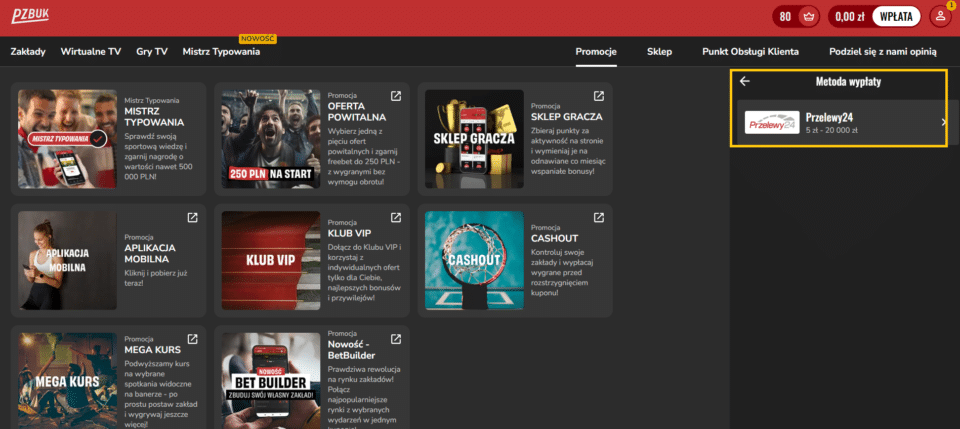Open the Mistrz Typowania promo image
The height and width of the screenshot is (429, 960).
[x=67, y=139]
